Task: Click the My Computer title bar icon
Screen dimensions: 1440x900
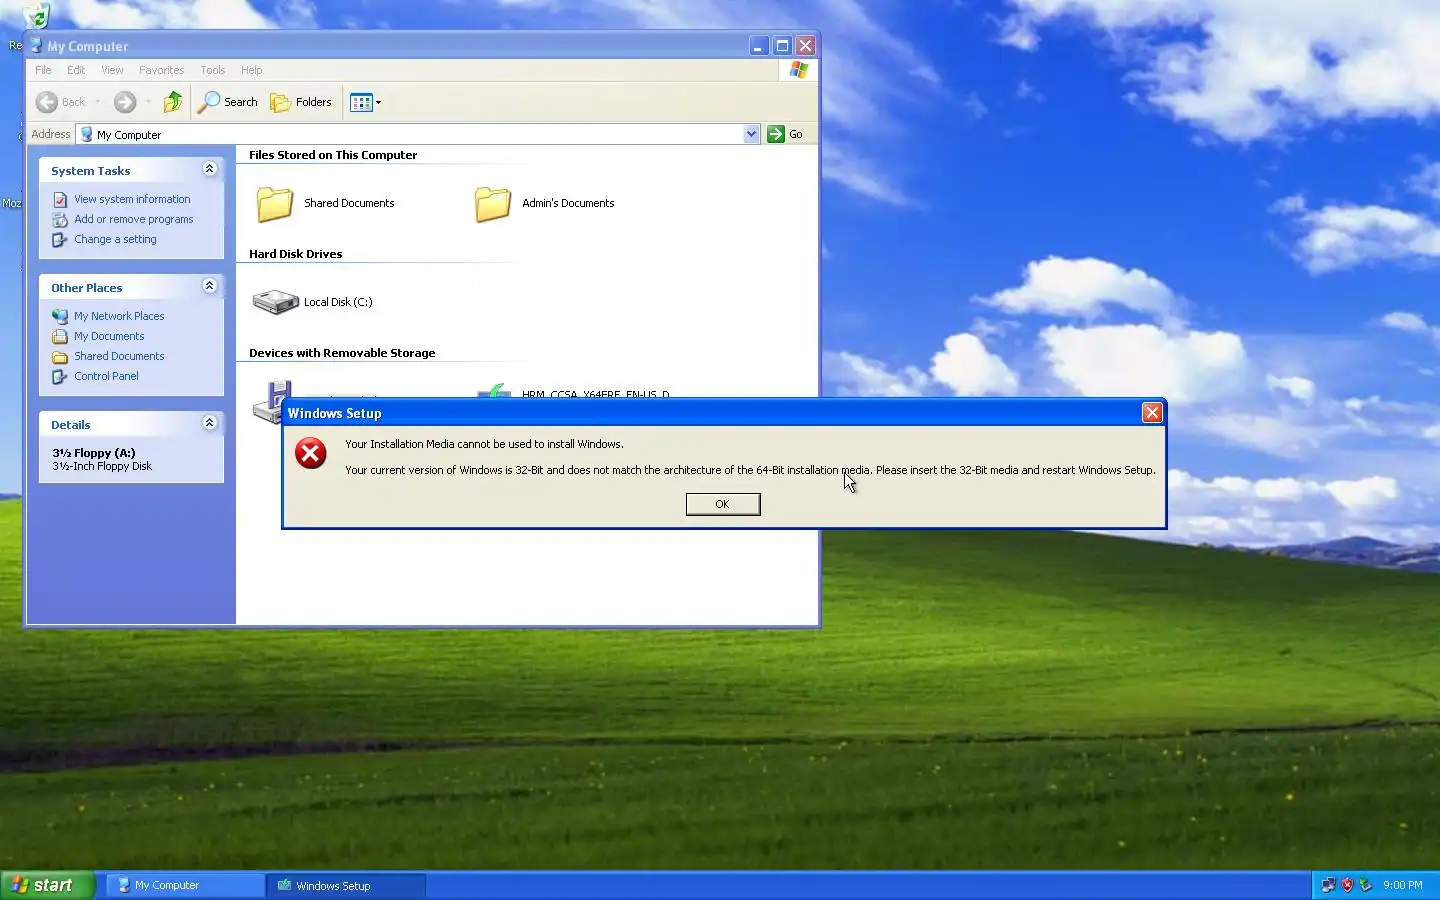Action: (36, 46)
